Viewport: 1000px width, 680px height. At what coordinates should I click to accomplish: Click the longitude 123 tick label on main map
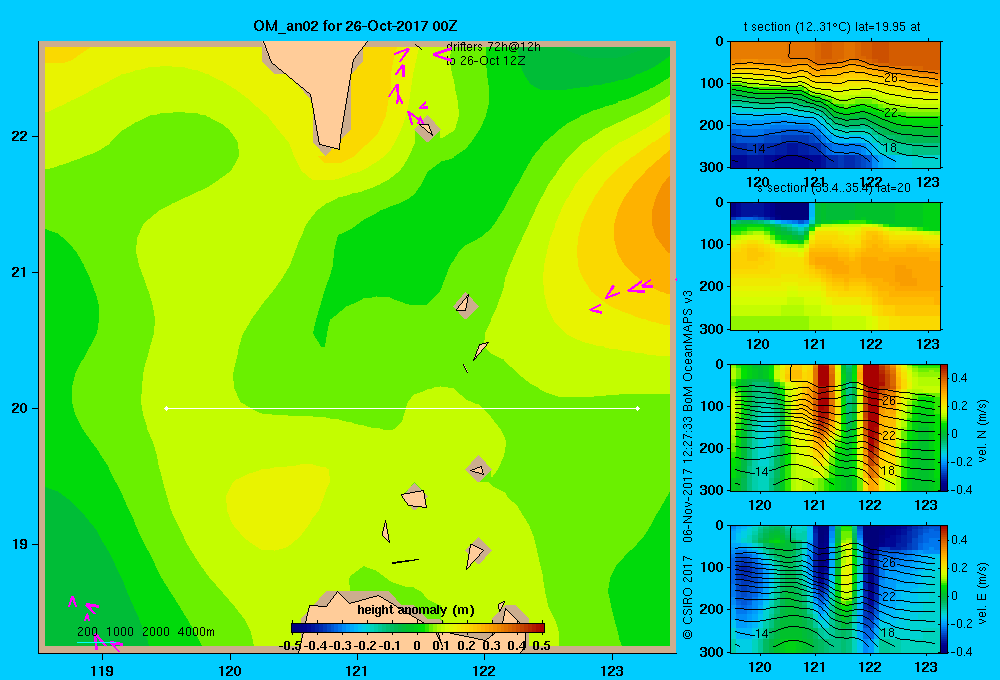point(612,670)
